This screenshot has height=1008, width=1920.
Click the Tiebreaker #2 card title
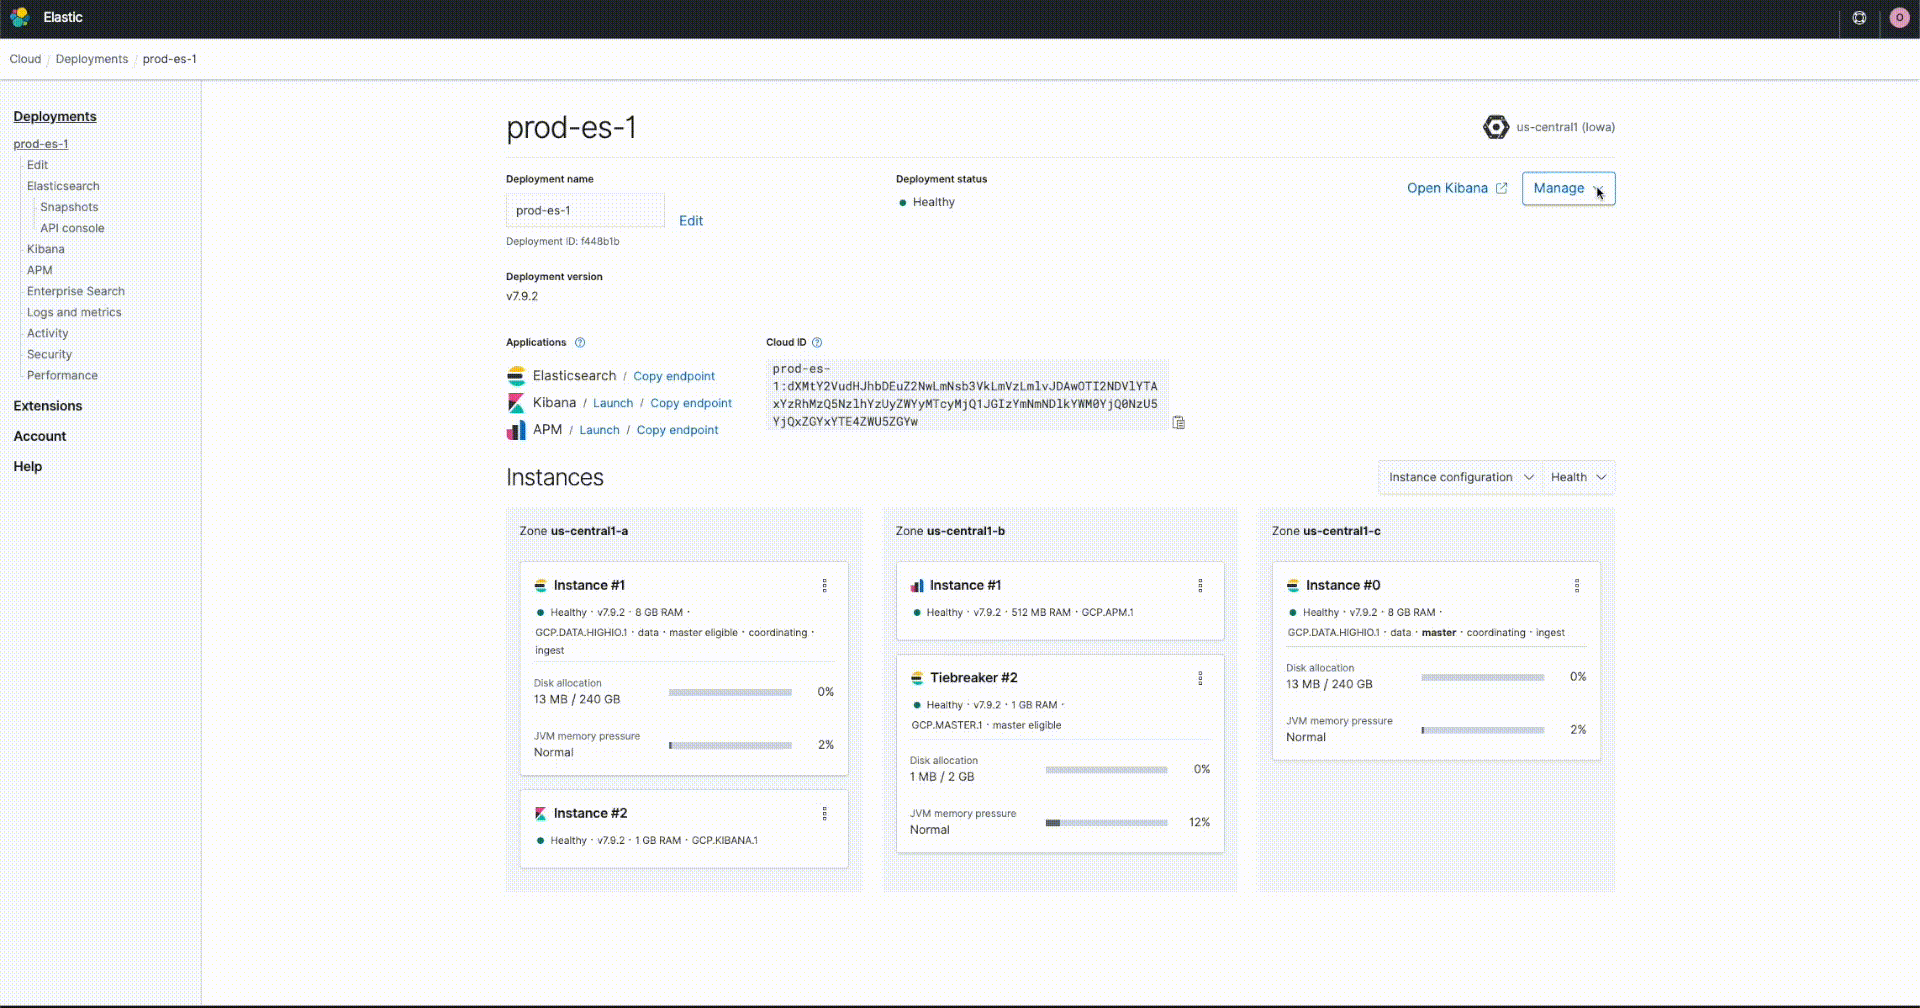click(x=973, y=678)
